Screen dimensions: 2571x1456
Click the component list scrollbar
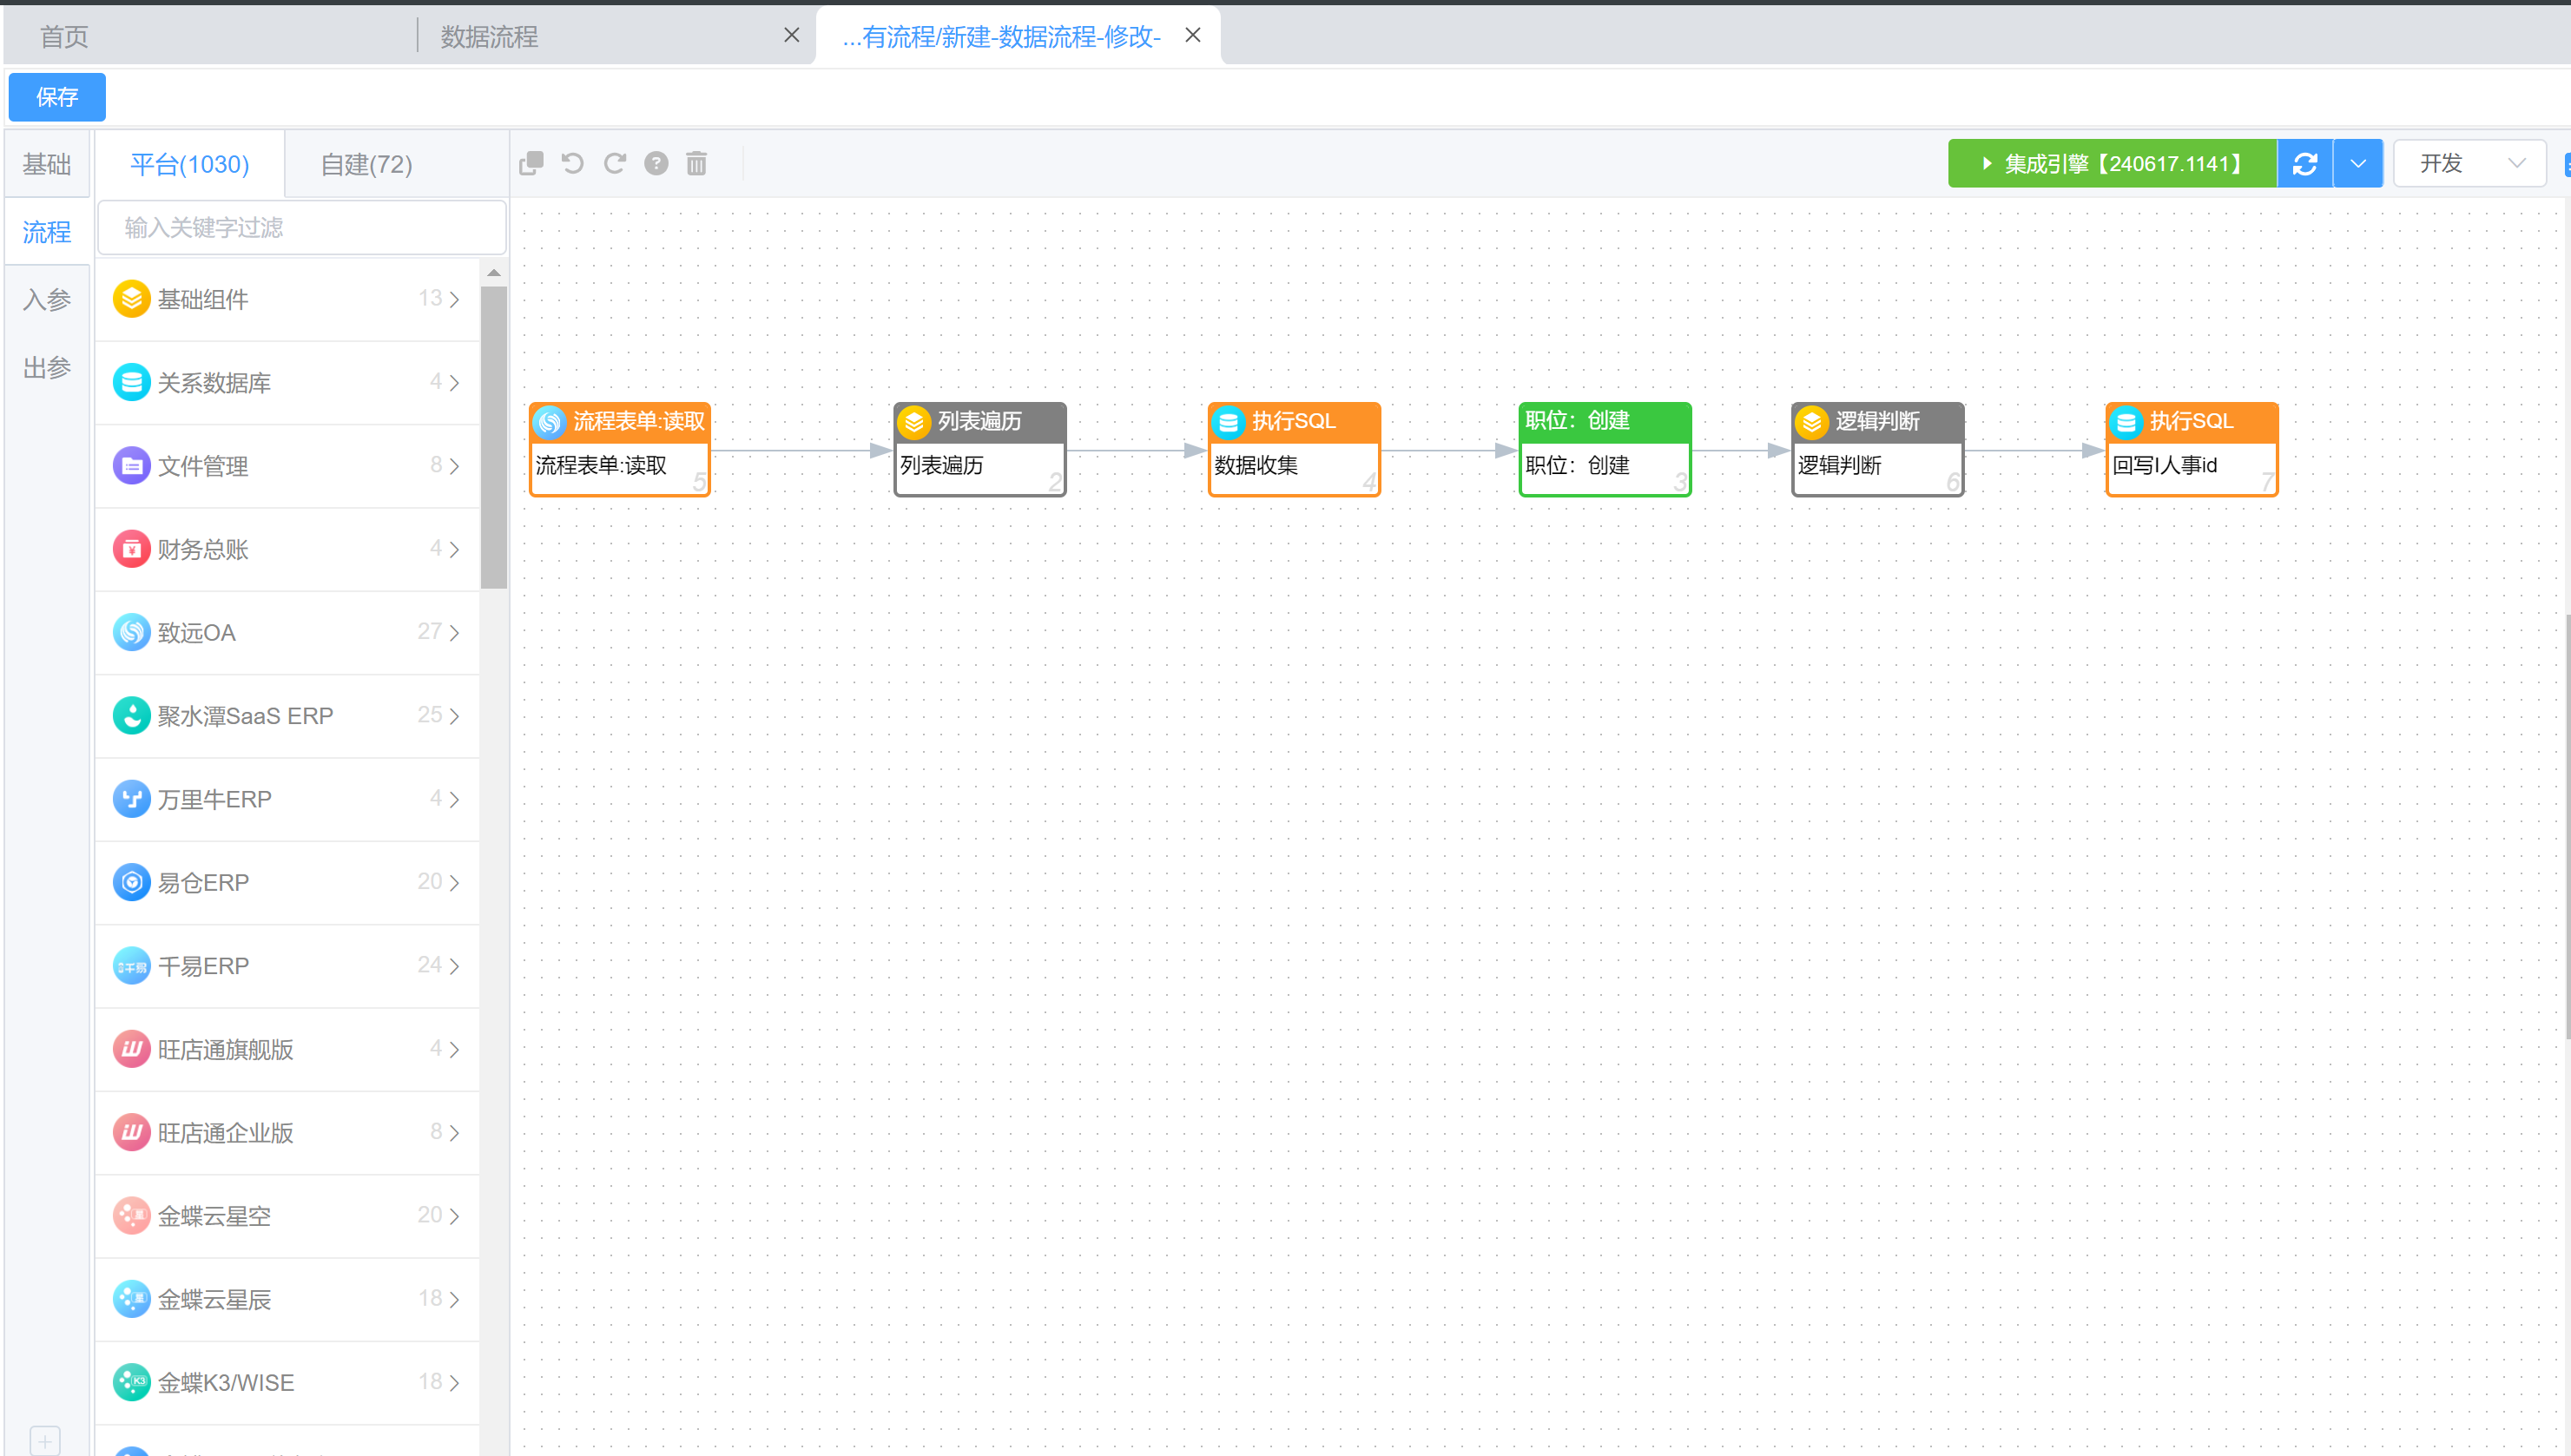493,437
